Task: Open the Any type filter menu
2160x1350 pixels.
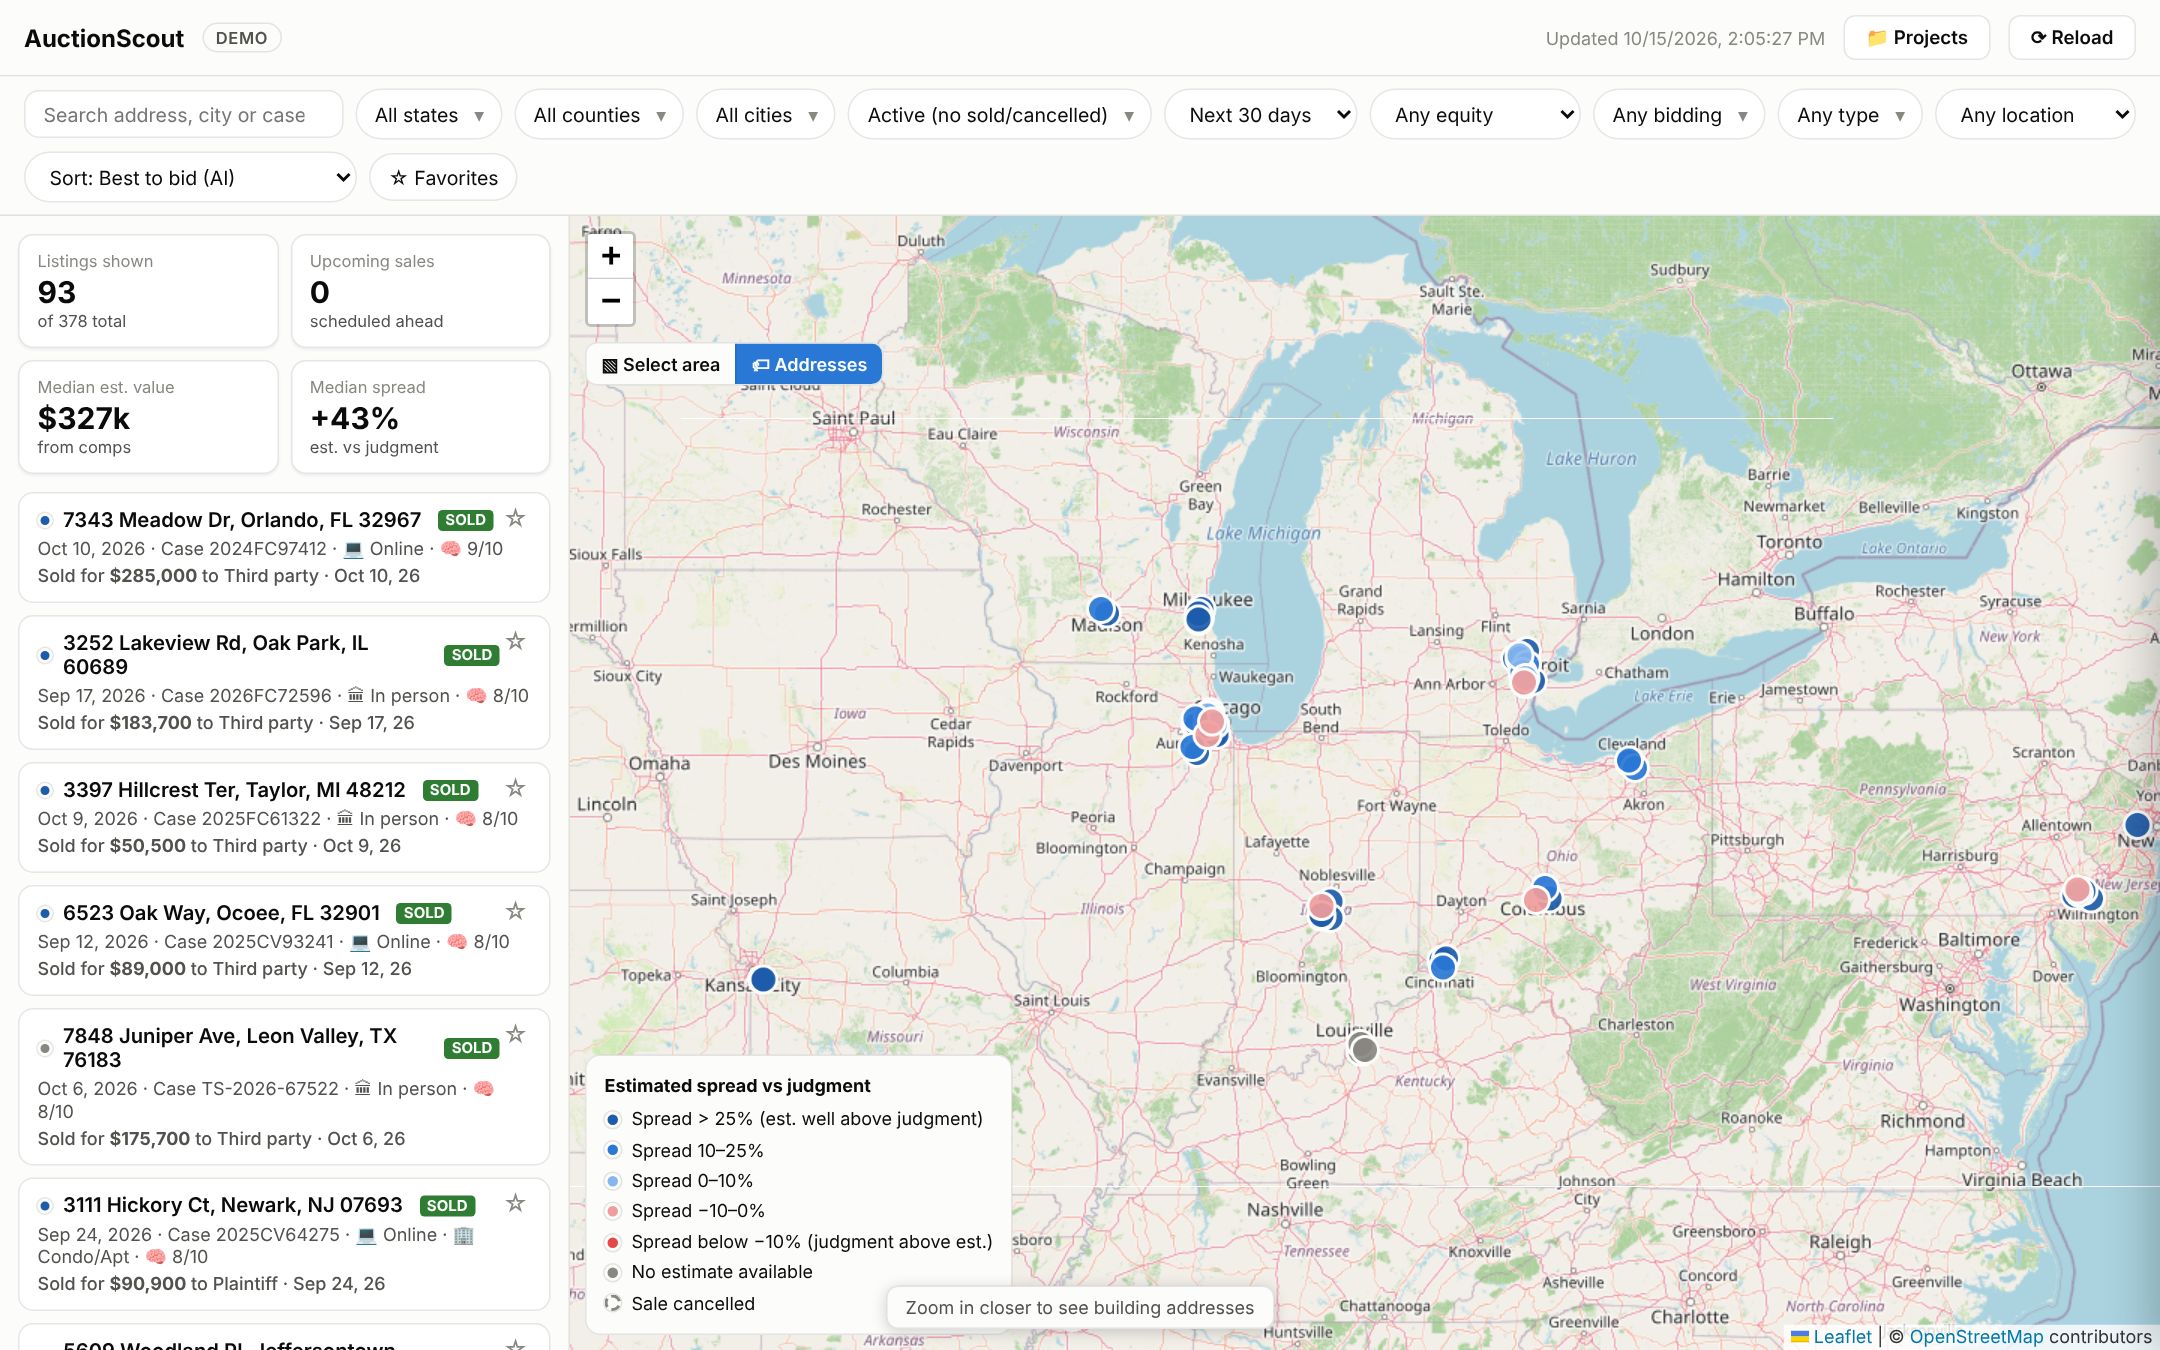Action: [1850, 115]
